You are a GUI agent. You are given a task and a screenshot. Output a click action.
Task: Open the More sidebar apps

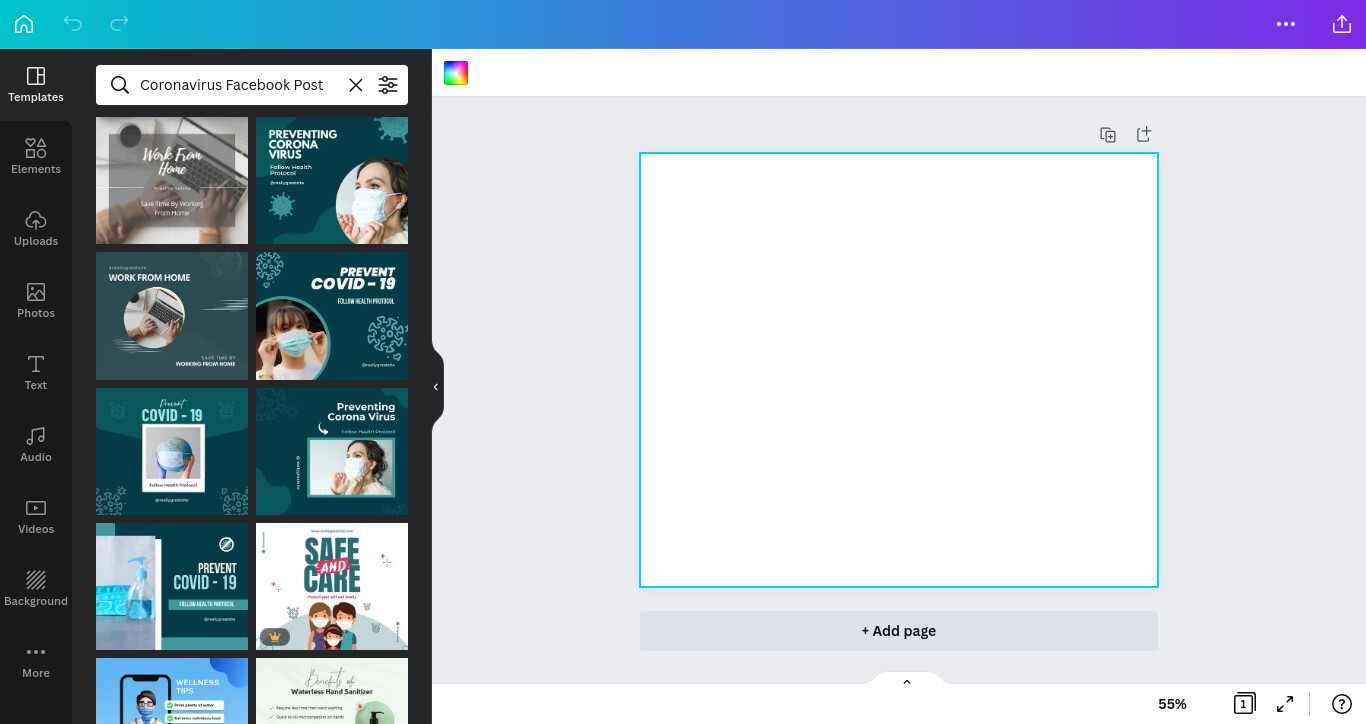click(36, 661)
